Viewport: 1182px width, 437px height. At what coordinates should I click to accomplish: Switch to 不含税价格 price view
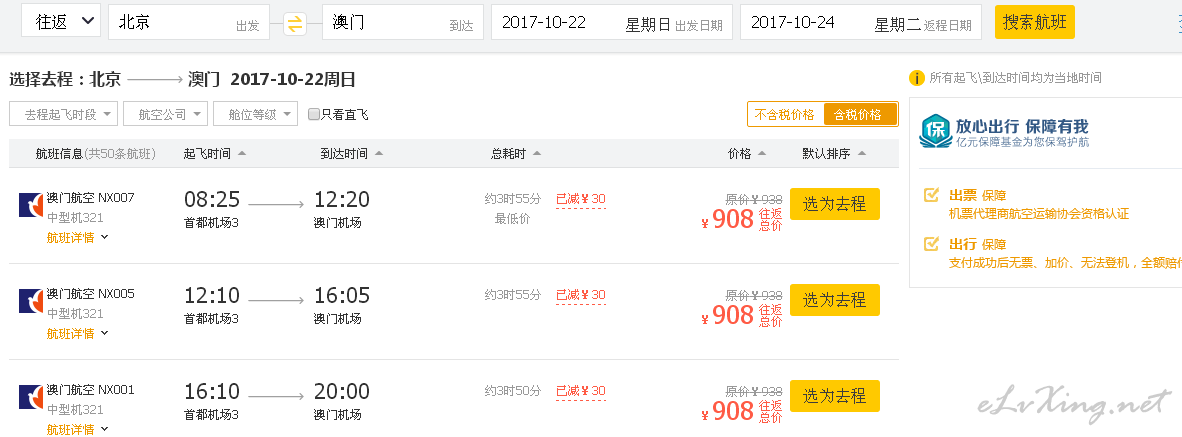pos(785,115)
